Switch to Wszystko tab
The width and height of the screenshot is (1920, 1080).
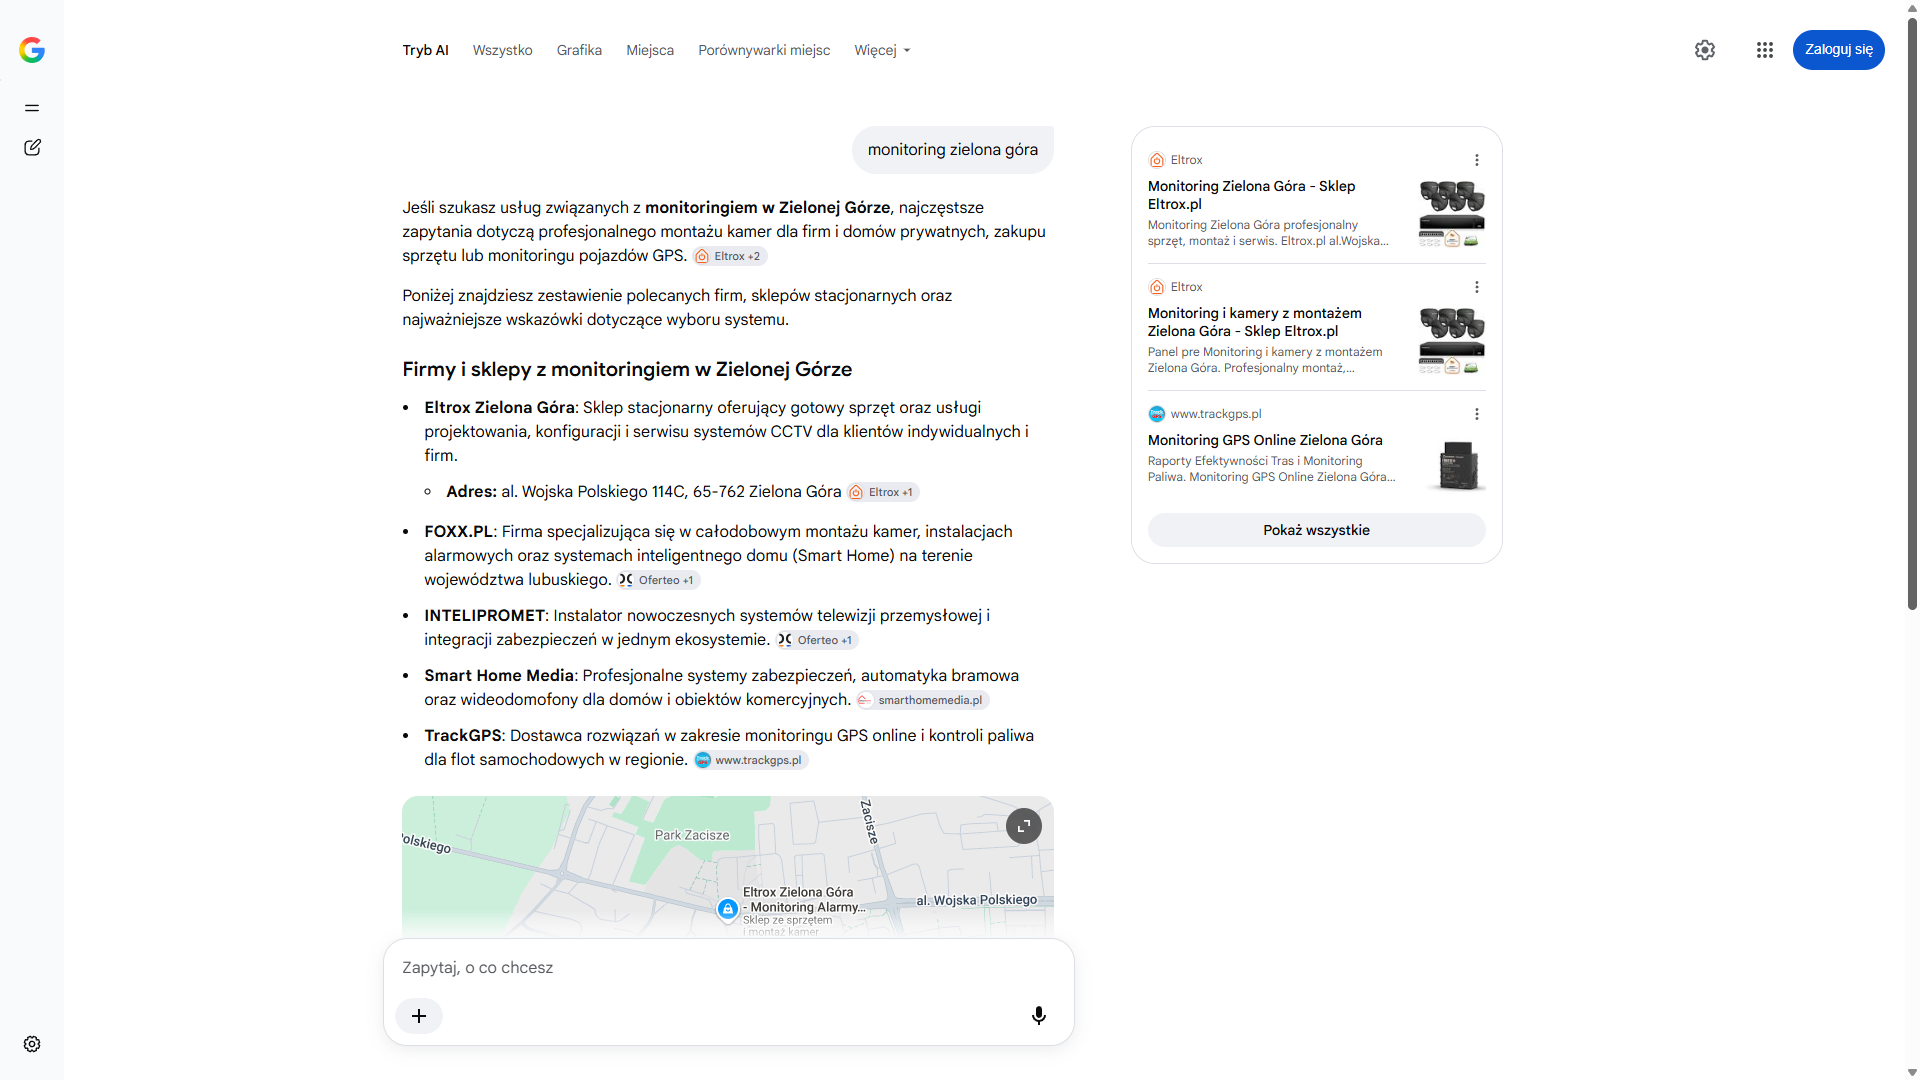coord(502,50)
